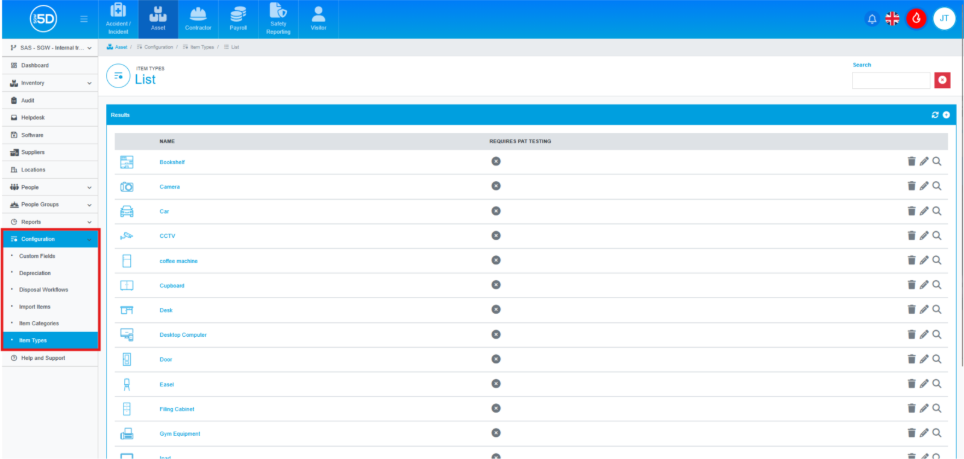This screenshot has height=459, width=964.
Task: Add a new item type with plus icon
Action: [946, 115]
